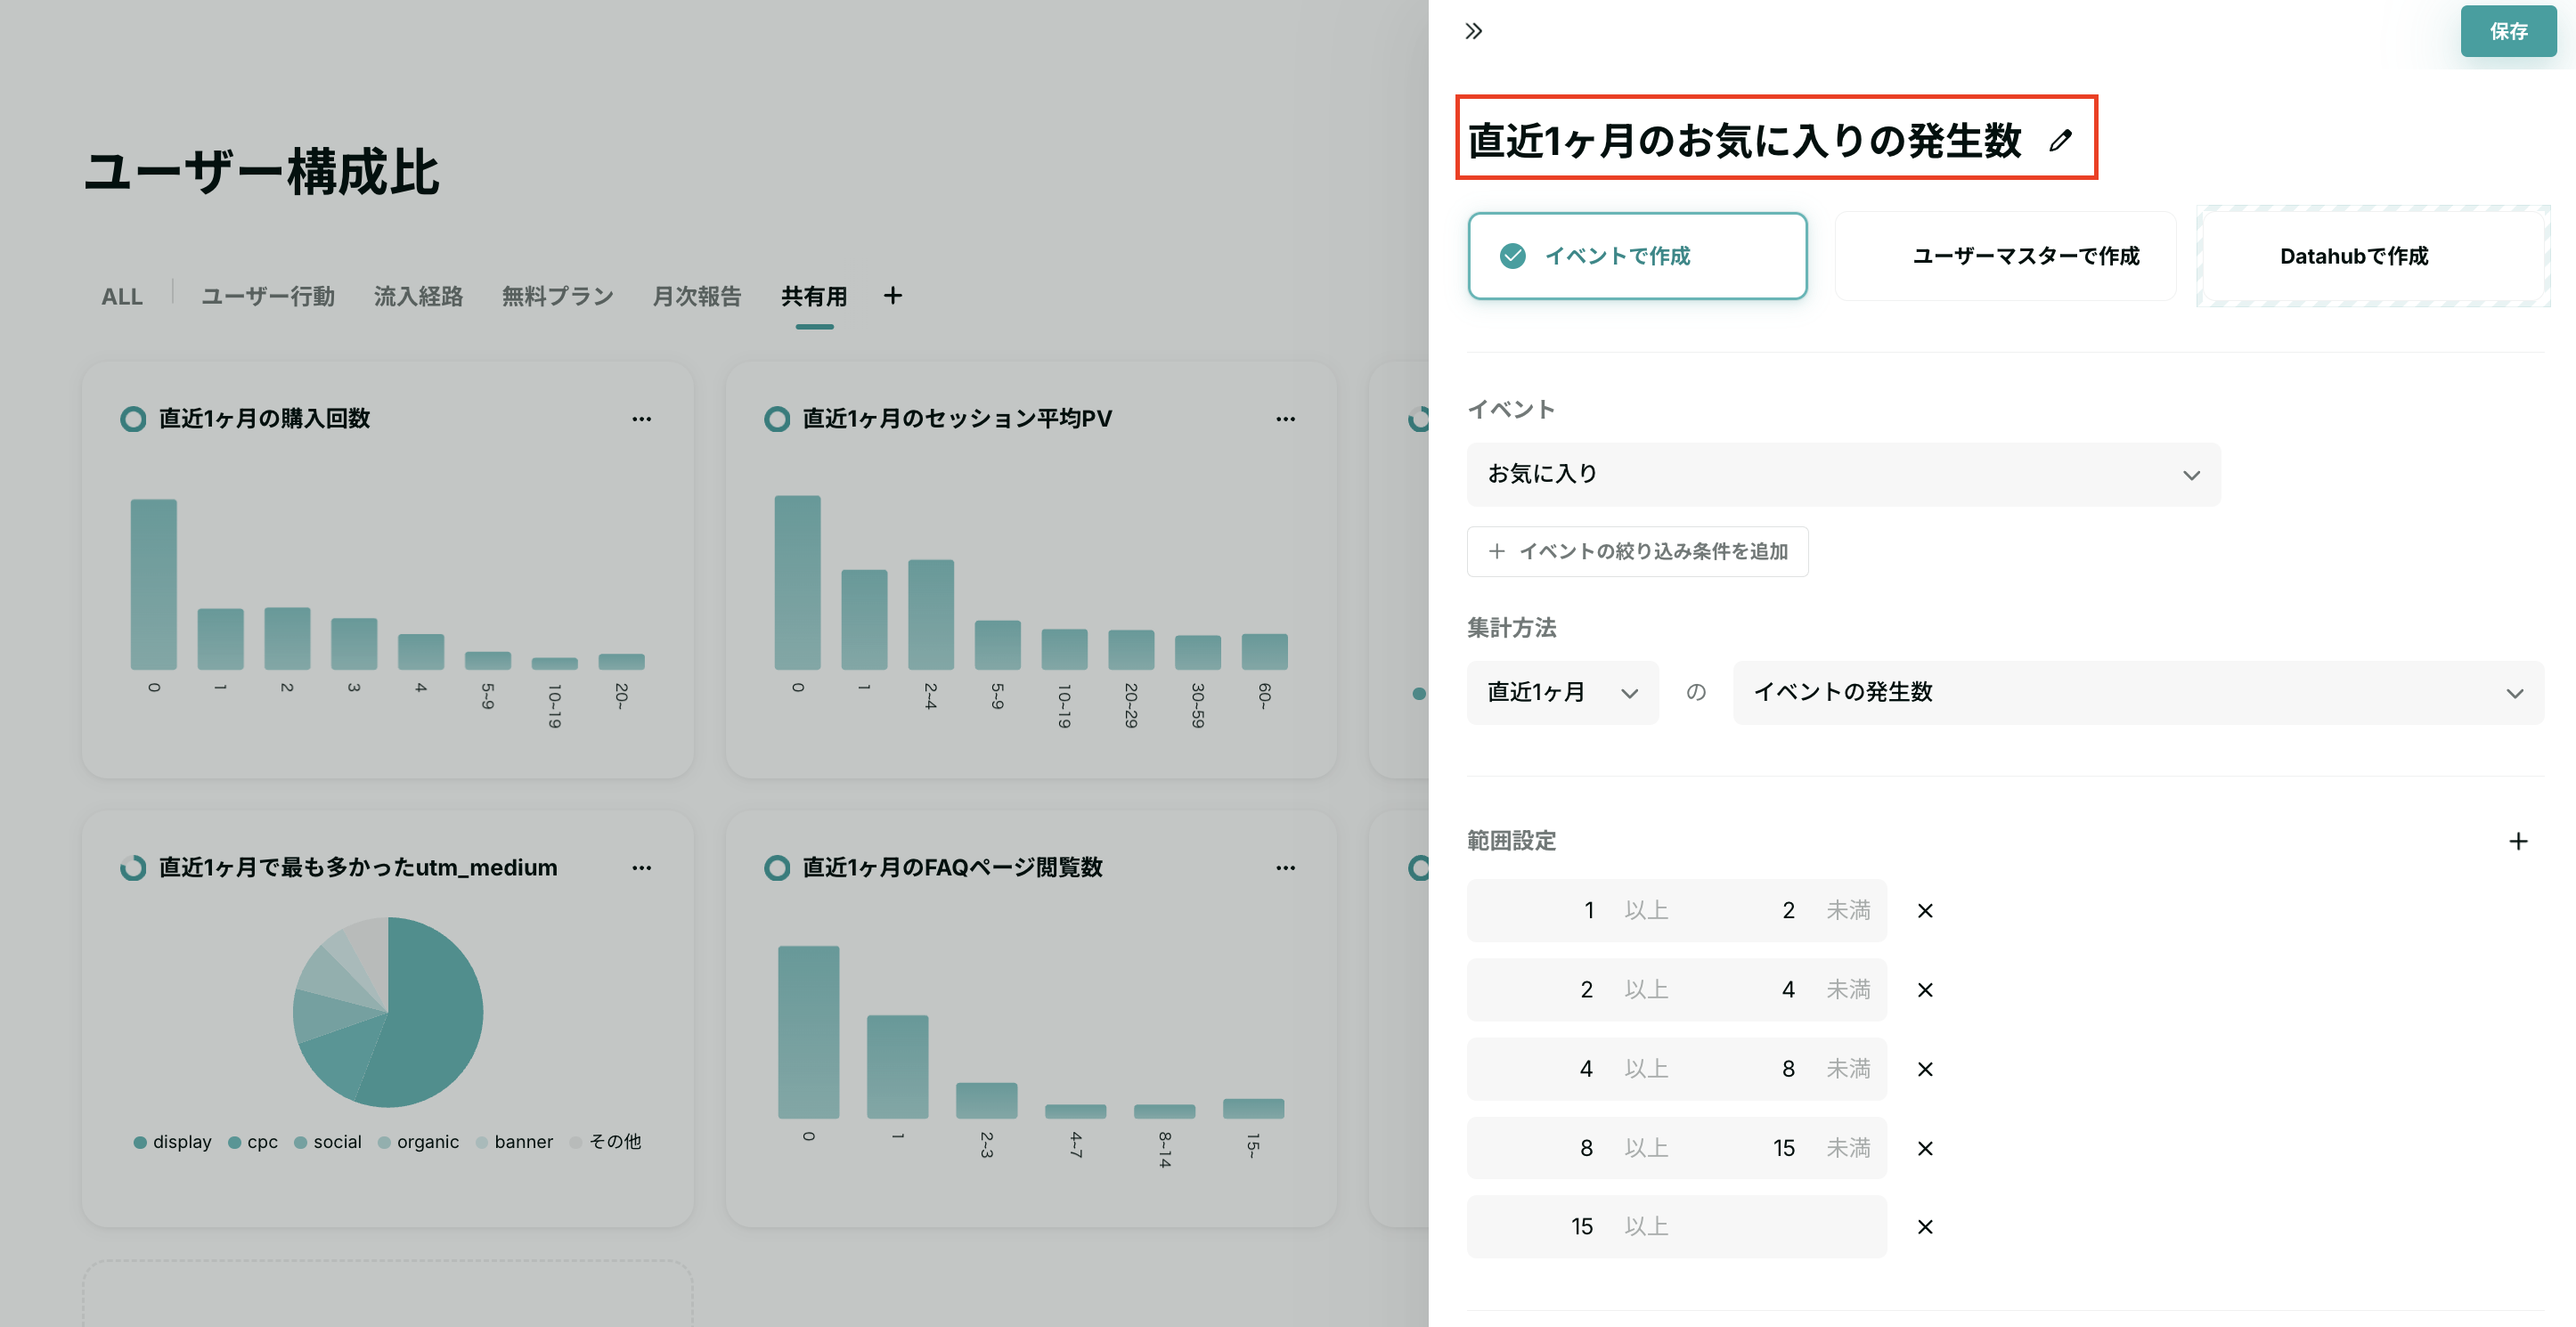The width and height of the screenshot is (2576, 1327).
Task: Edit upper bound 8 in third range
Action: 1787,1069
